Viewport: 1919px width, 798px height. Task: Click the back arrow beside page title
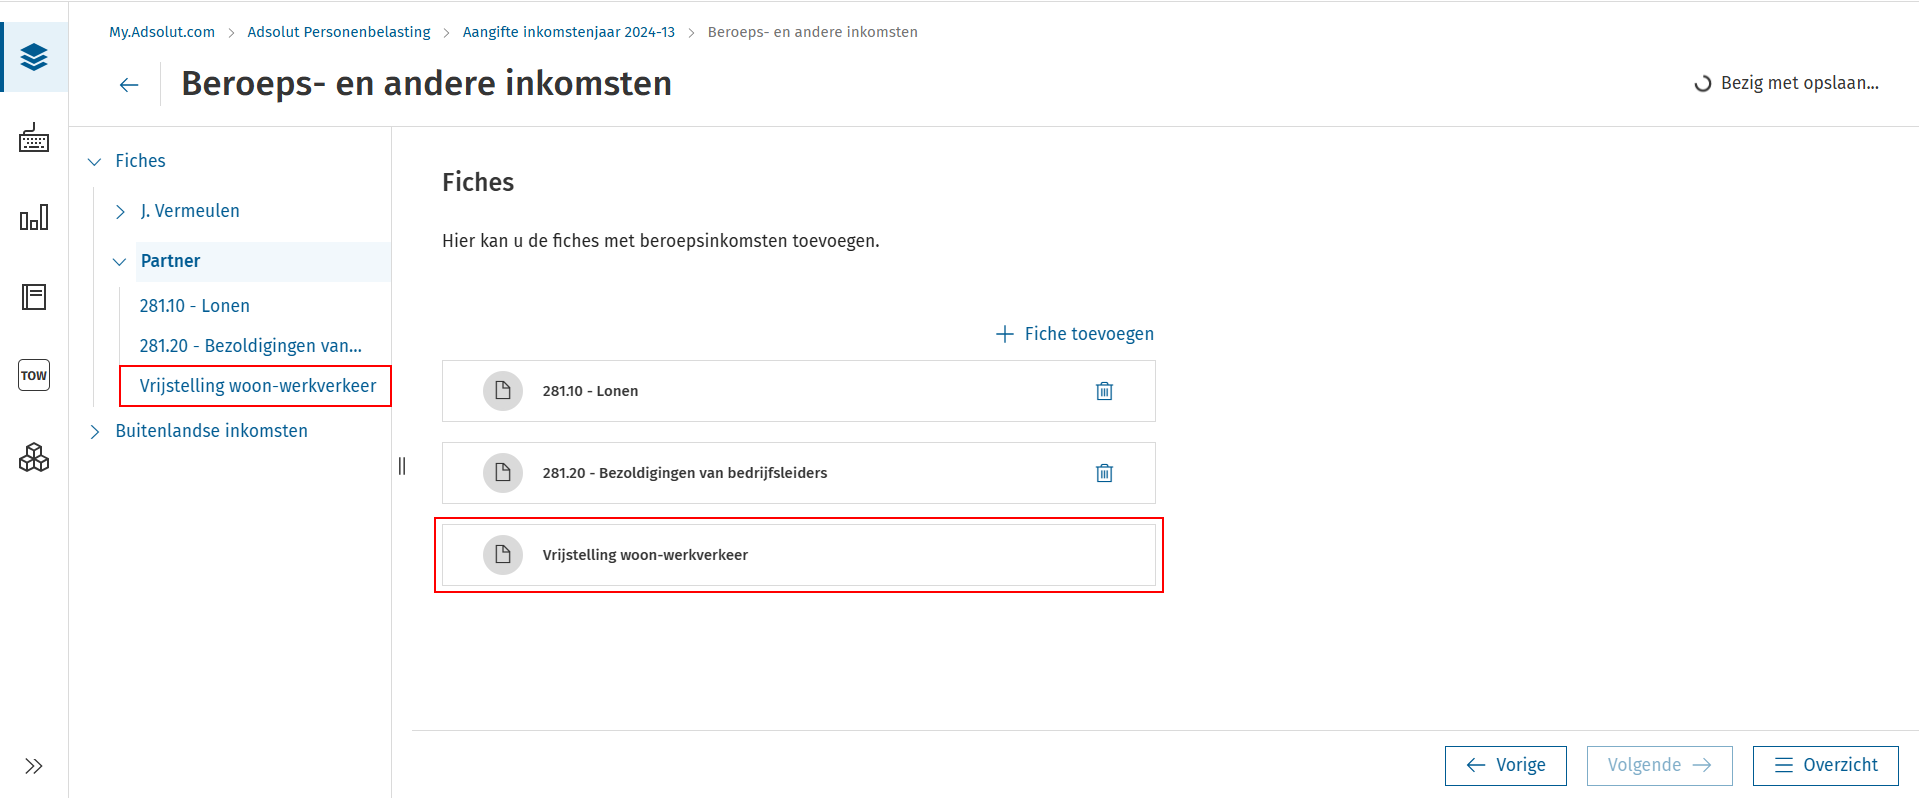point(129,85)
